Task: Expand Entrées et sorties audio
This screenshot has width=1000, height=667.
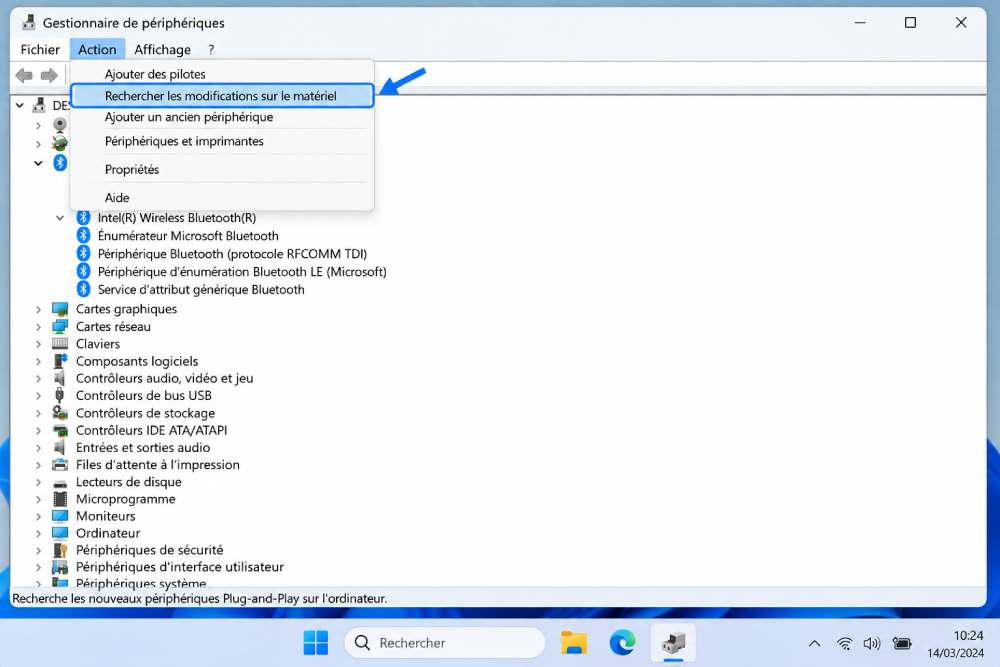Action: tap(38, 448)
